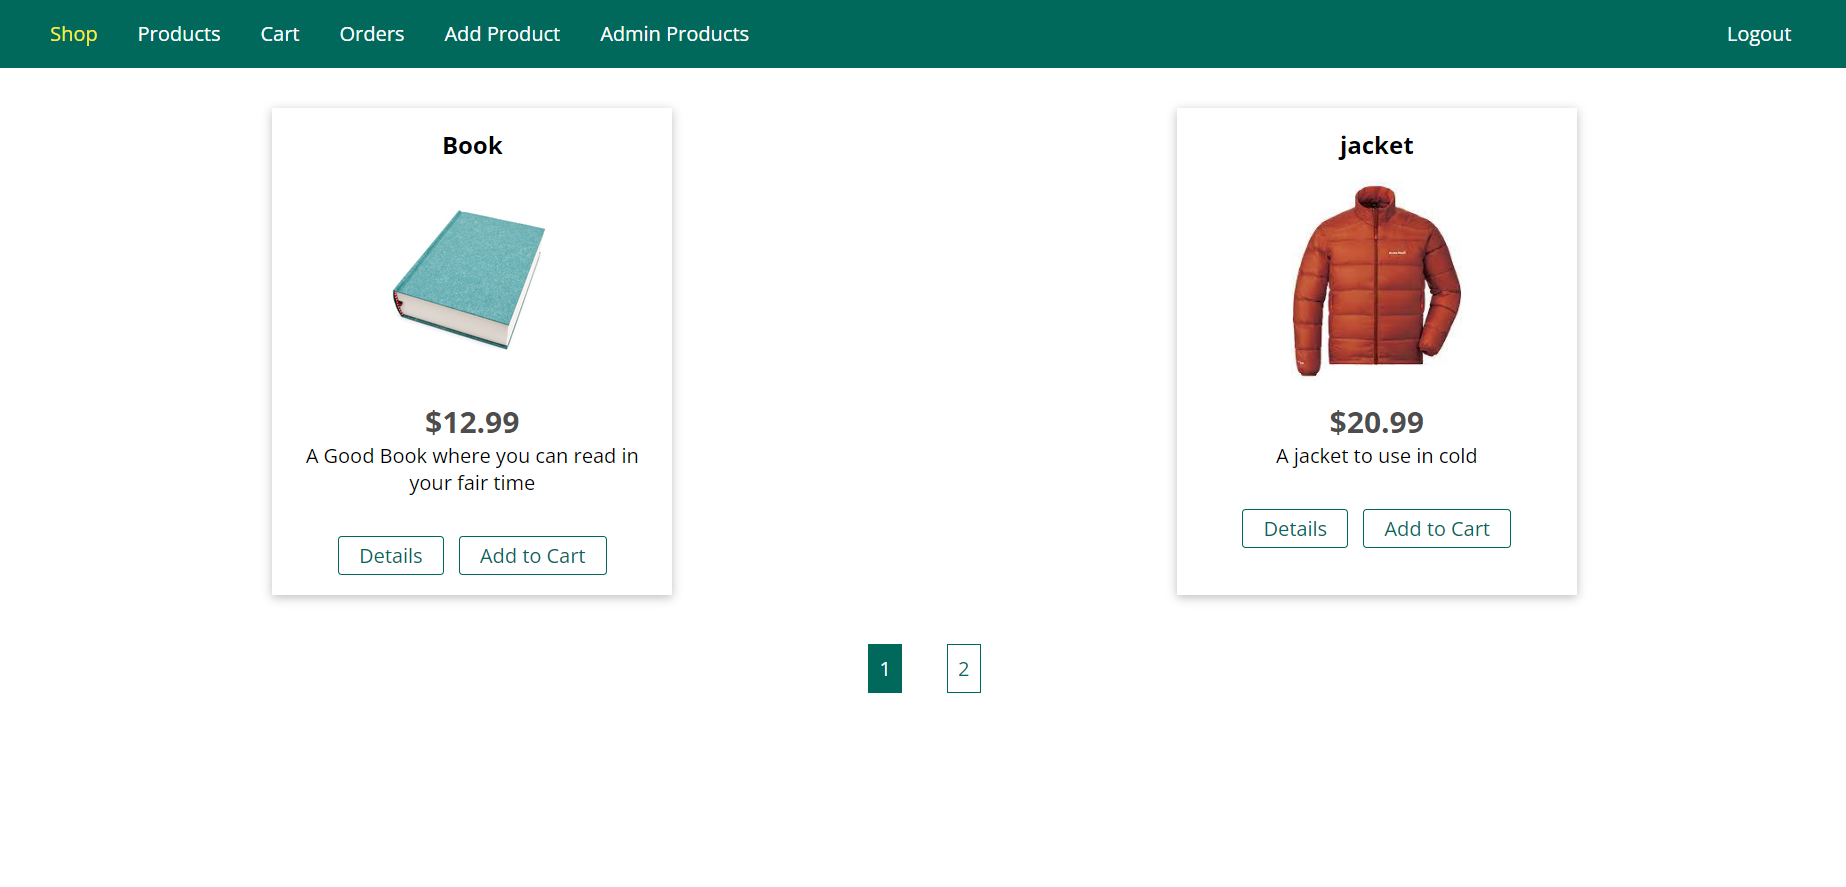
Task: Click the jacket product title
Action: pos(1376,146)
